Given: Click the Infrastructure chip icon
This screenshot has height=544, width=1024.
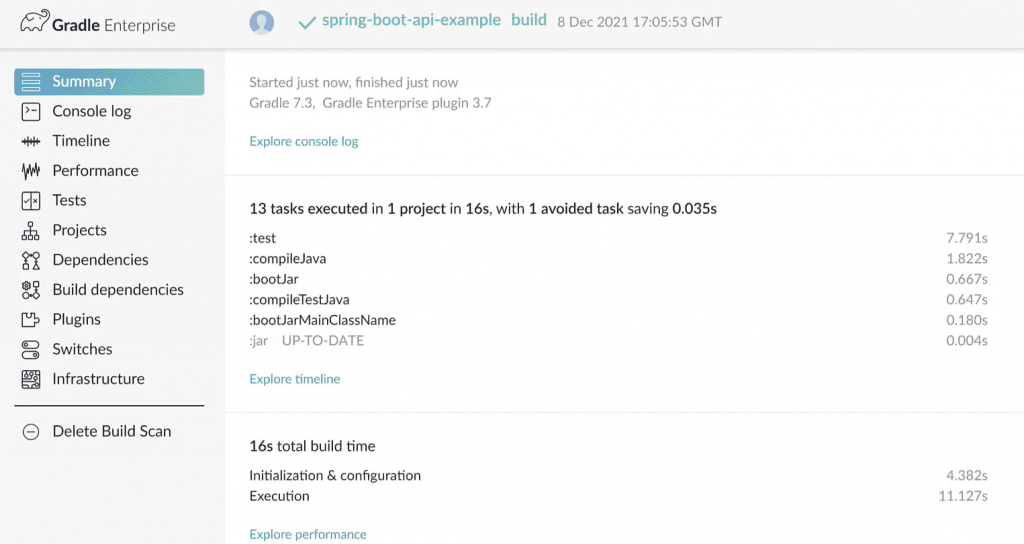Looking at the screenshot, I should (x=31, y=379).
